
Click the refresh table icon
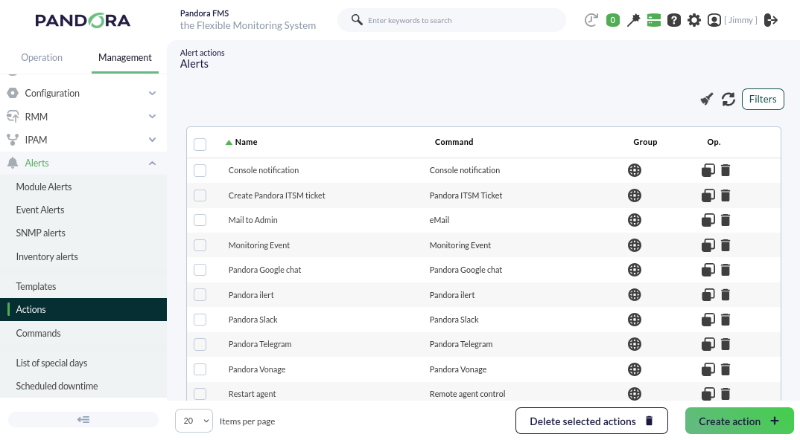tap(729, 99)
